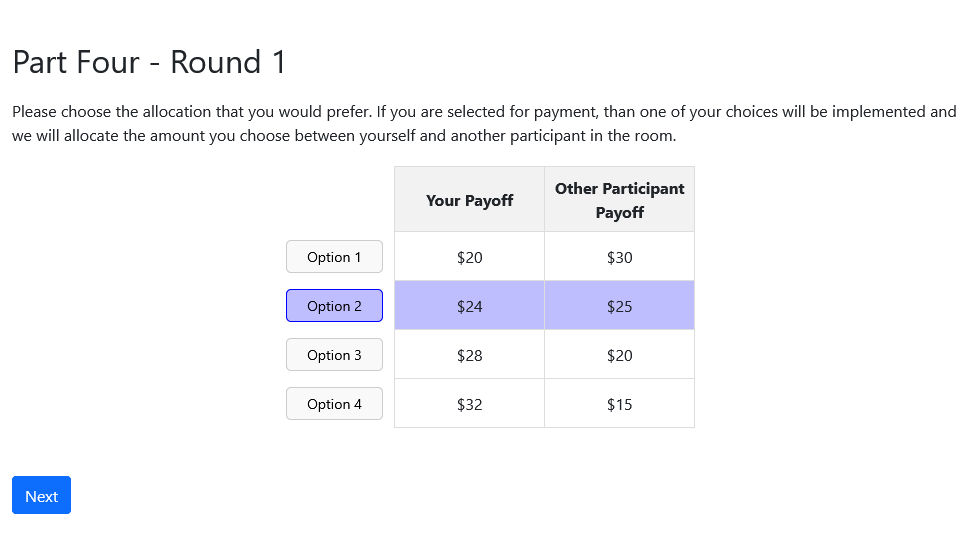Click the $28 Your Payoff cell
Image resolution: width=970 pixels, height=554 pixels.
[469, 355]
